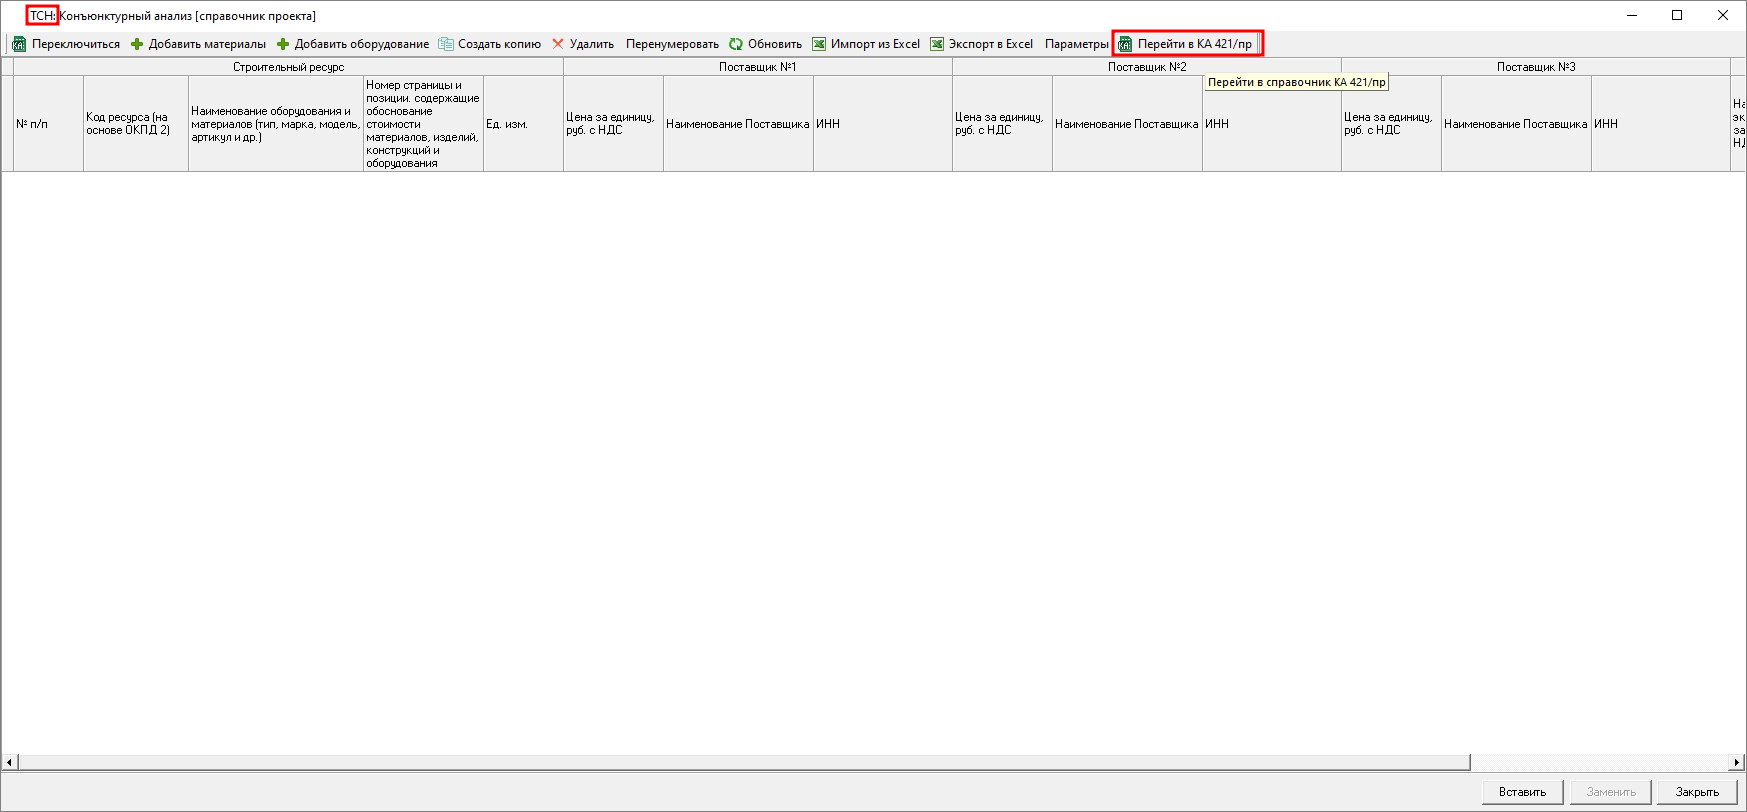Click the Добавить оборудование plus icon

(x=283, y=44)
